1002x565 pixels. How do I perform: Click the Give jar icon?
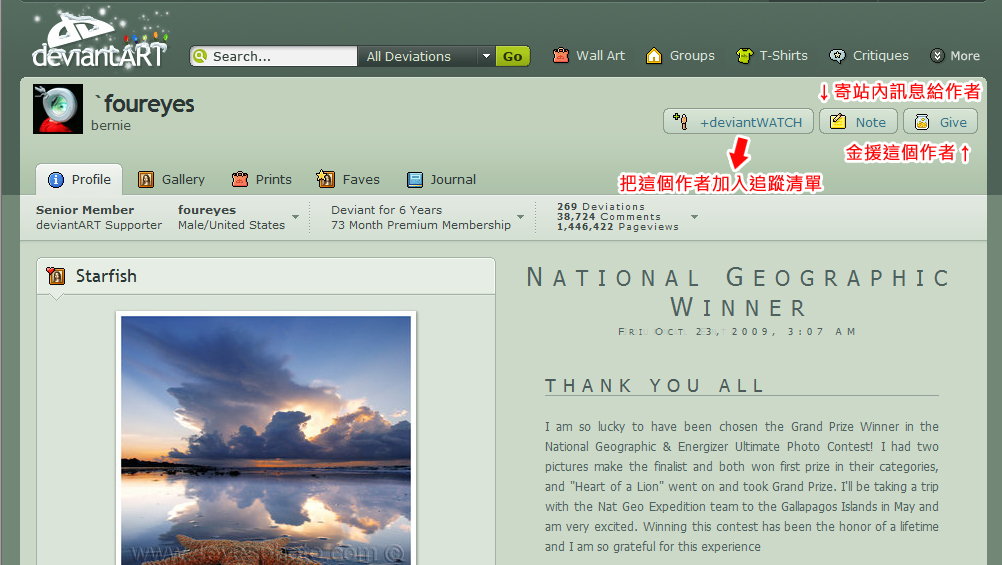(x=921, y=121)
